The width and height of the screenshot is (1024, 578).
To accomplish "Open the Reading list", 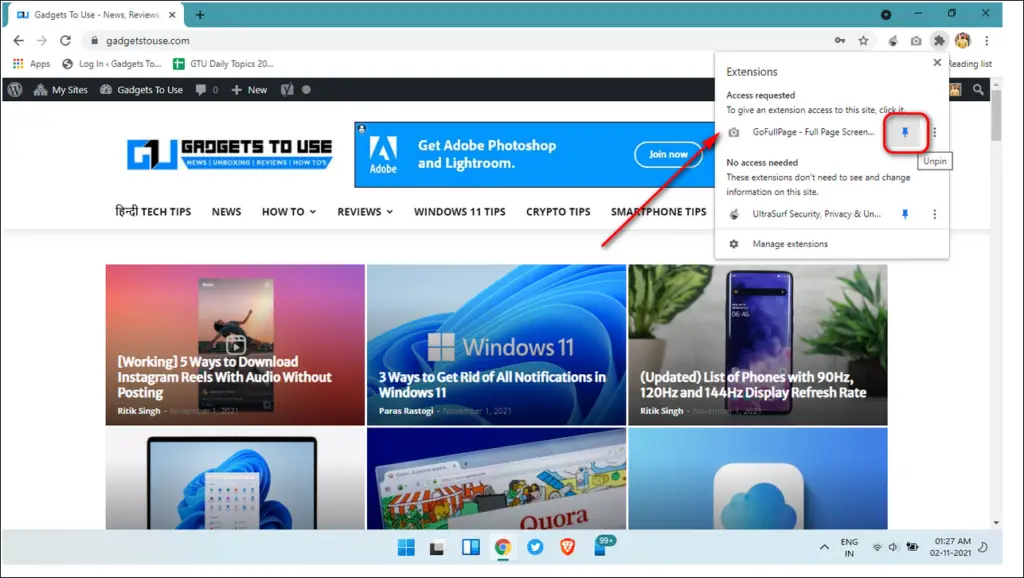I will click(x=969, y=63).
